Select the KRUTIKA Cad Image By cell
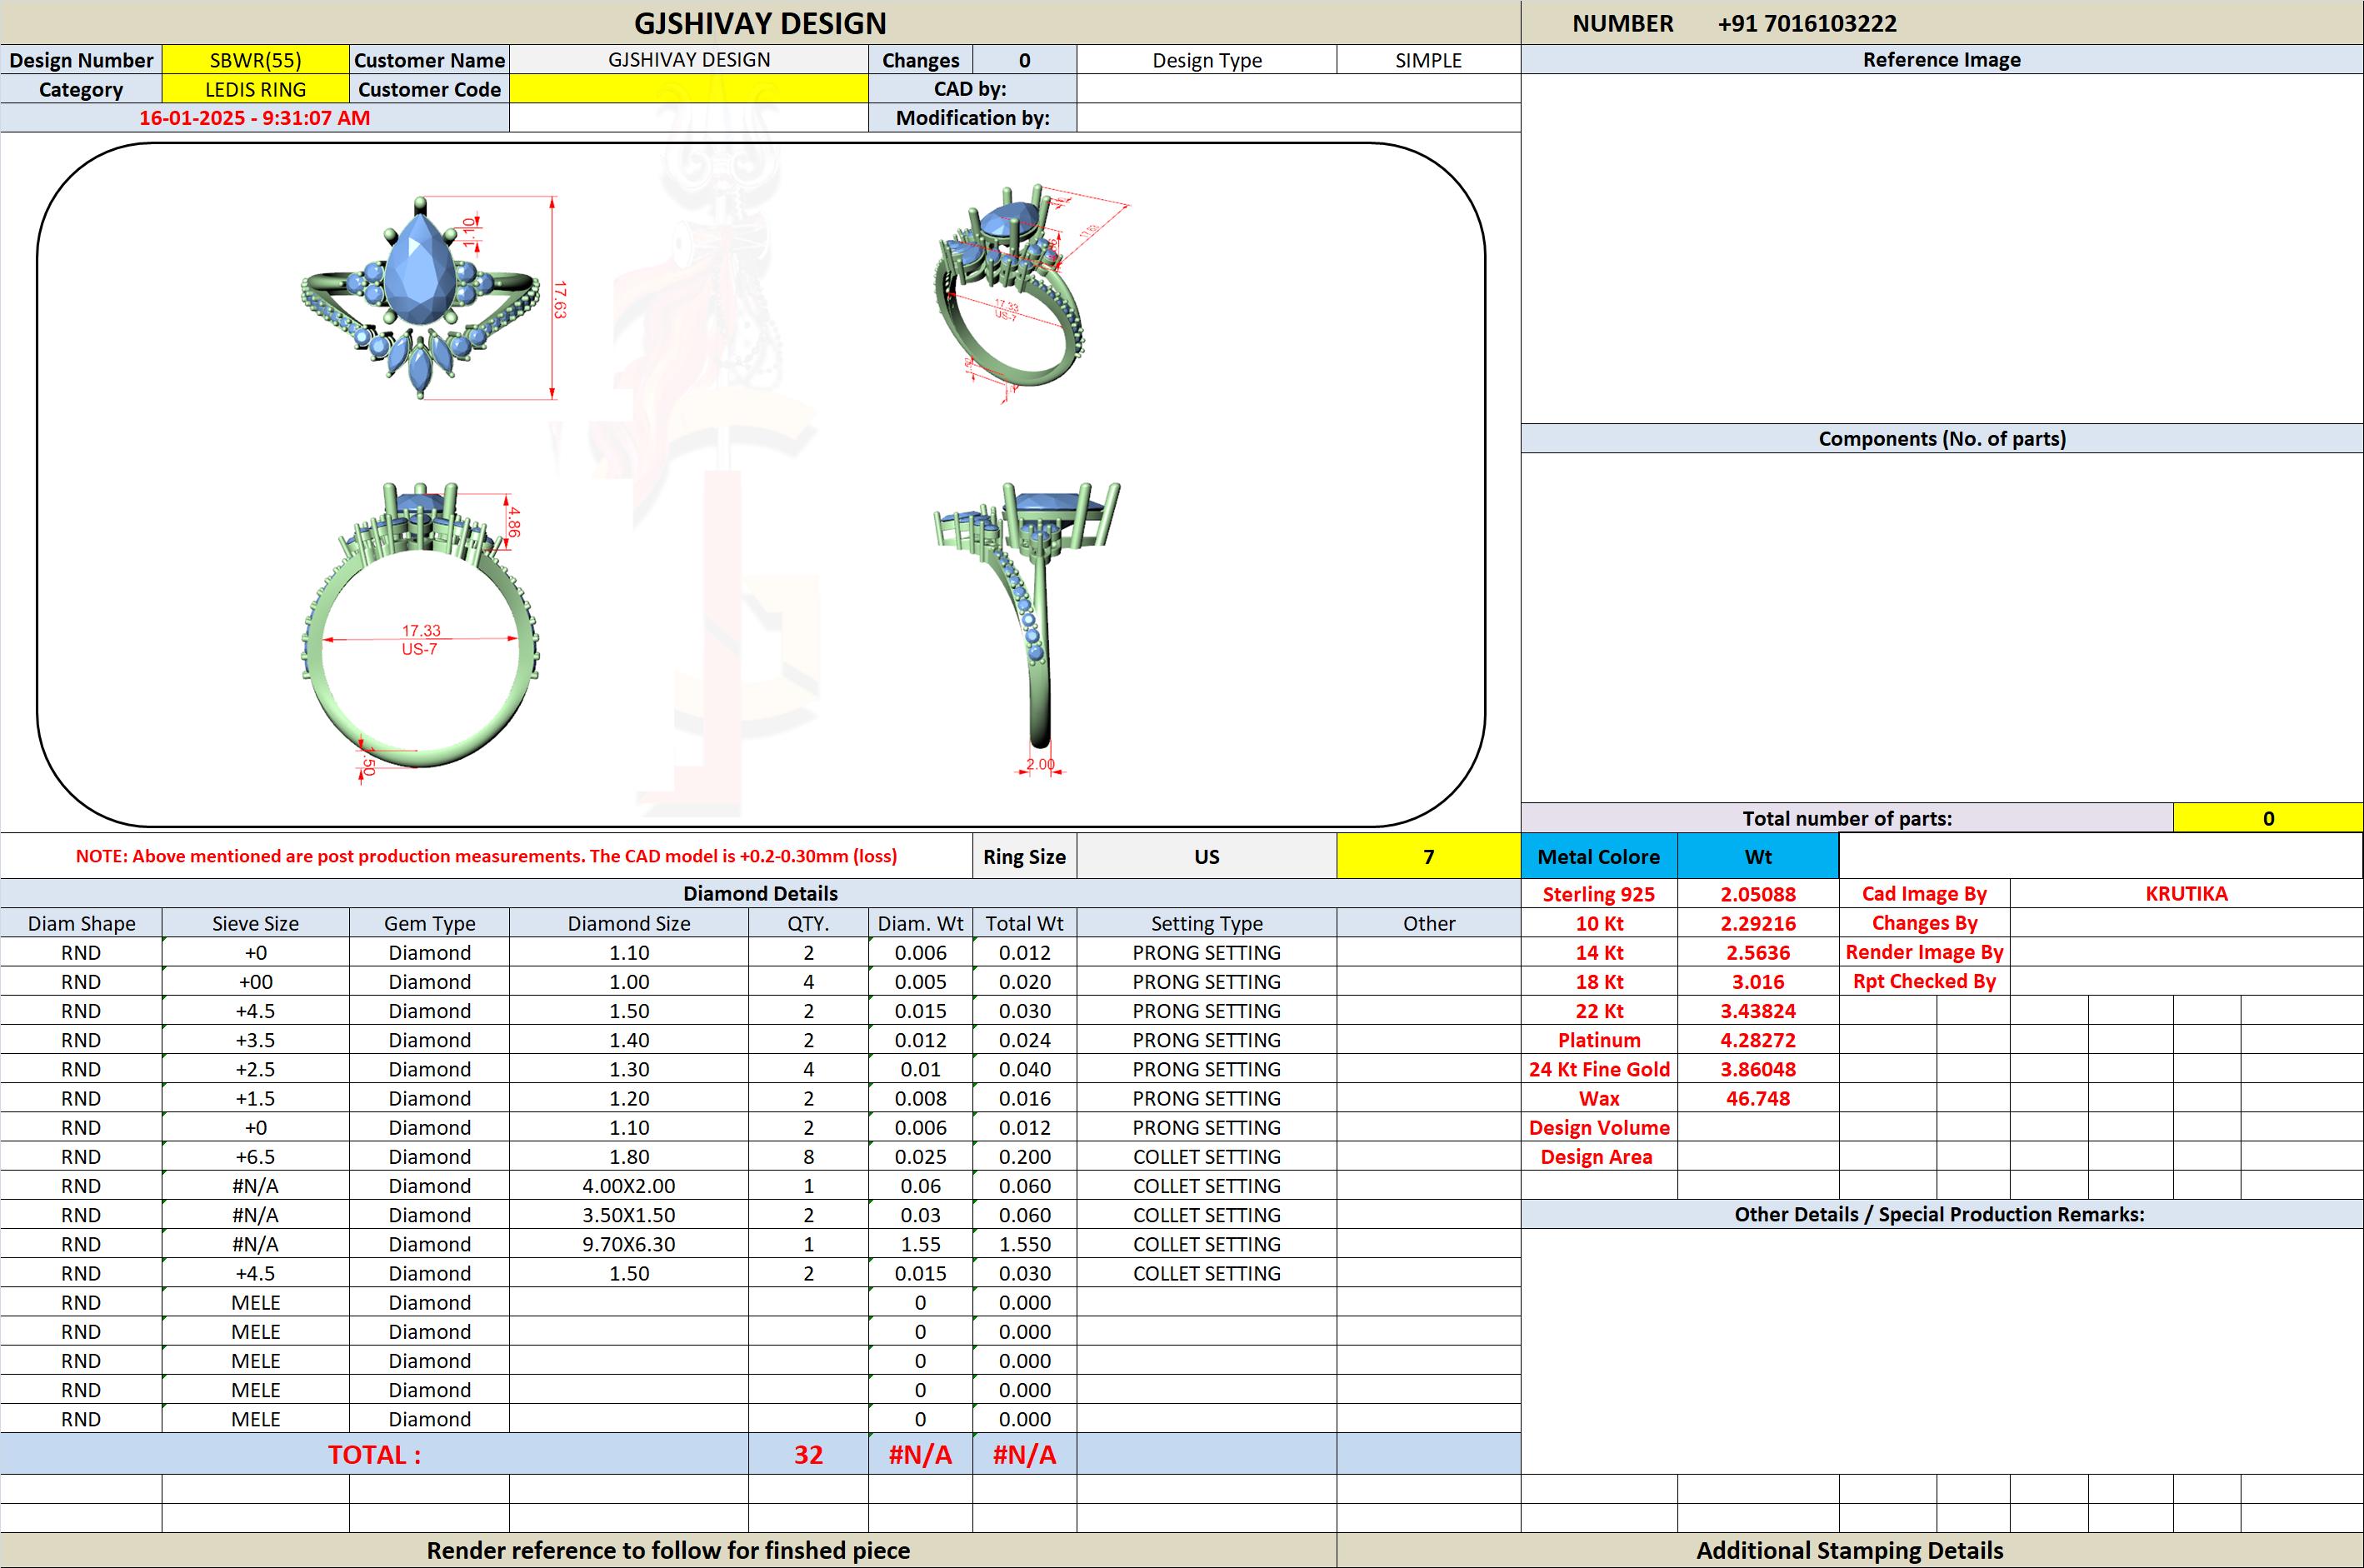This screenshot has width=2364, height=1568. 2186,893
